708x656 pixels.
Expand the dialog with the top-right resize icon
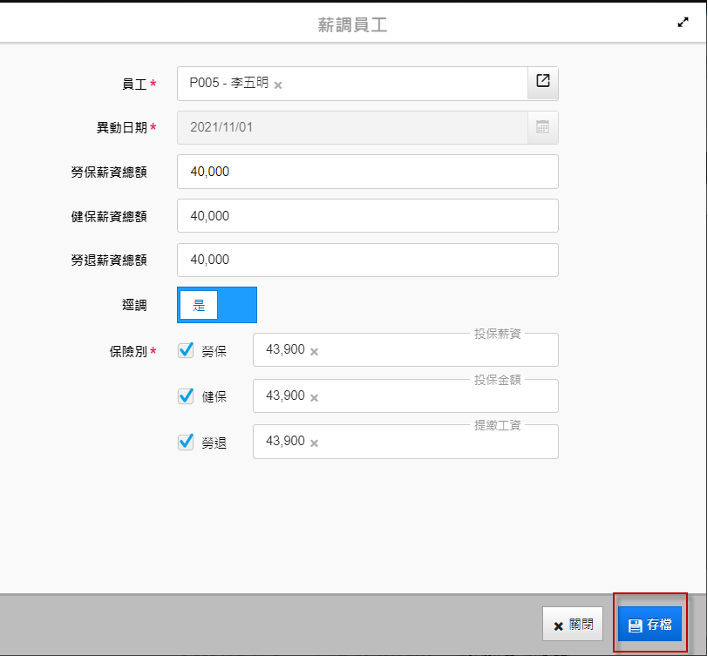[683, 23]
